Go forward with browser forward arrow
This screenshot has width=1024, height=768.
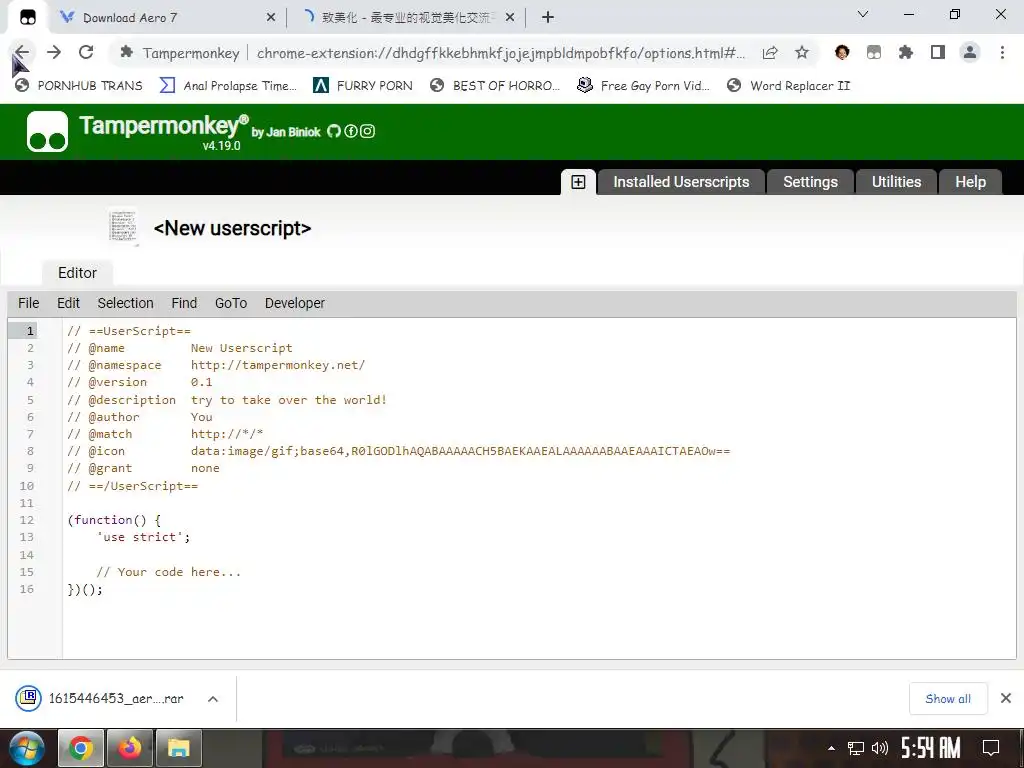(x=54, y=52)
